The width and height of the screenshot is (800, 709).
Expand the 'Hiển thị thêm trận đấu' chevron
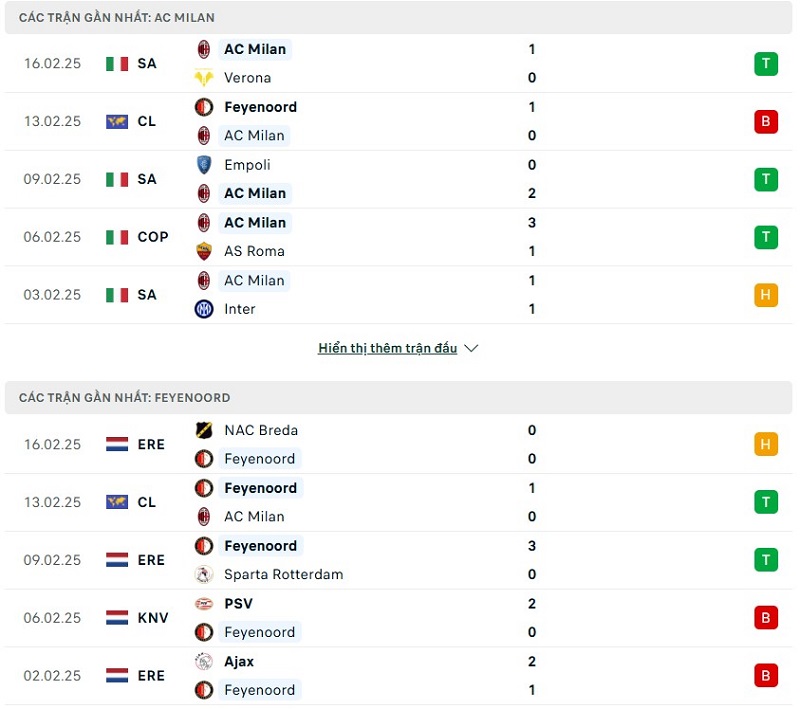click(x=472, y=348)
